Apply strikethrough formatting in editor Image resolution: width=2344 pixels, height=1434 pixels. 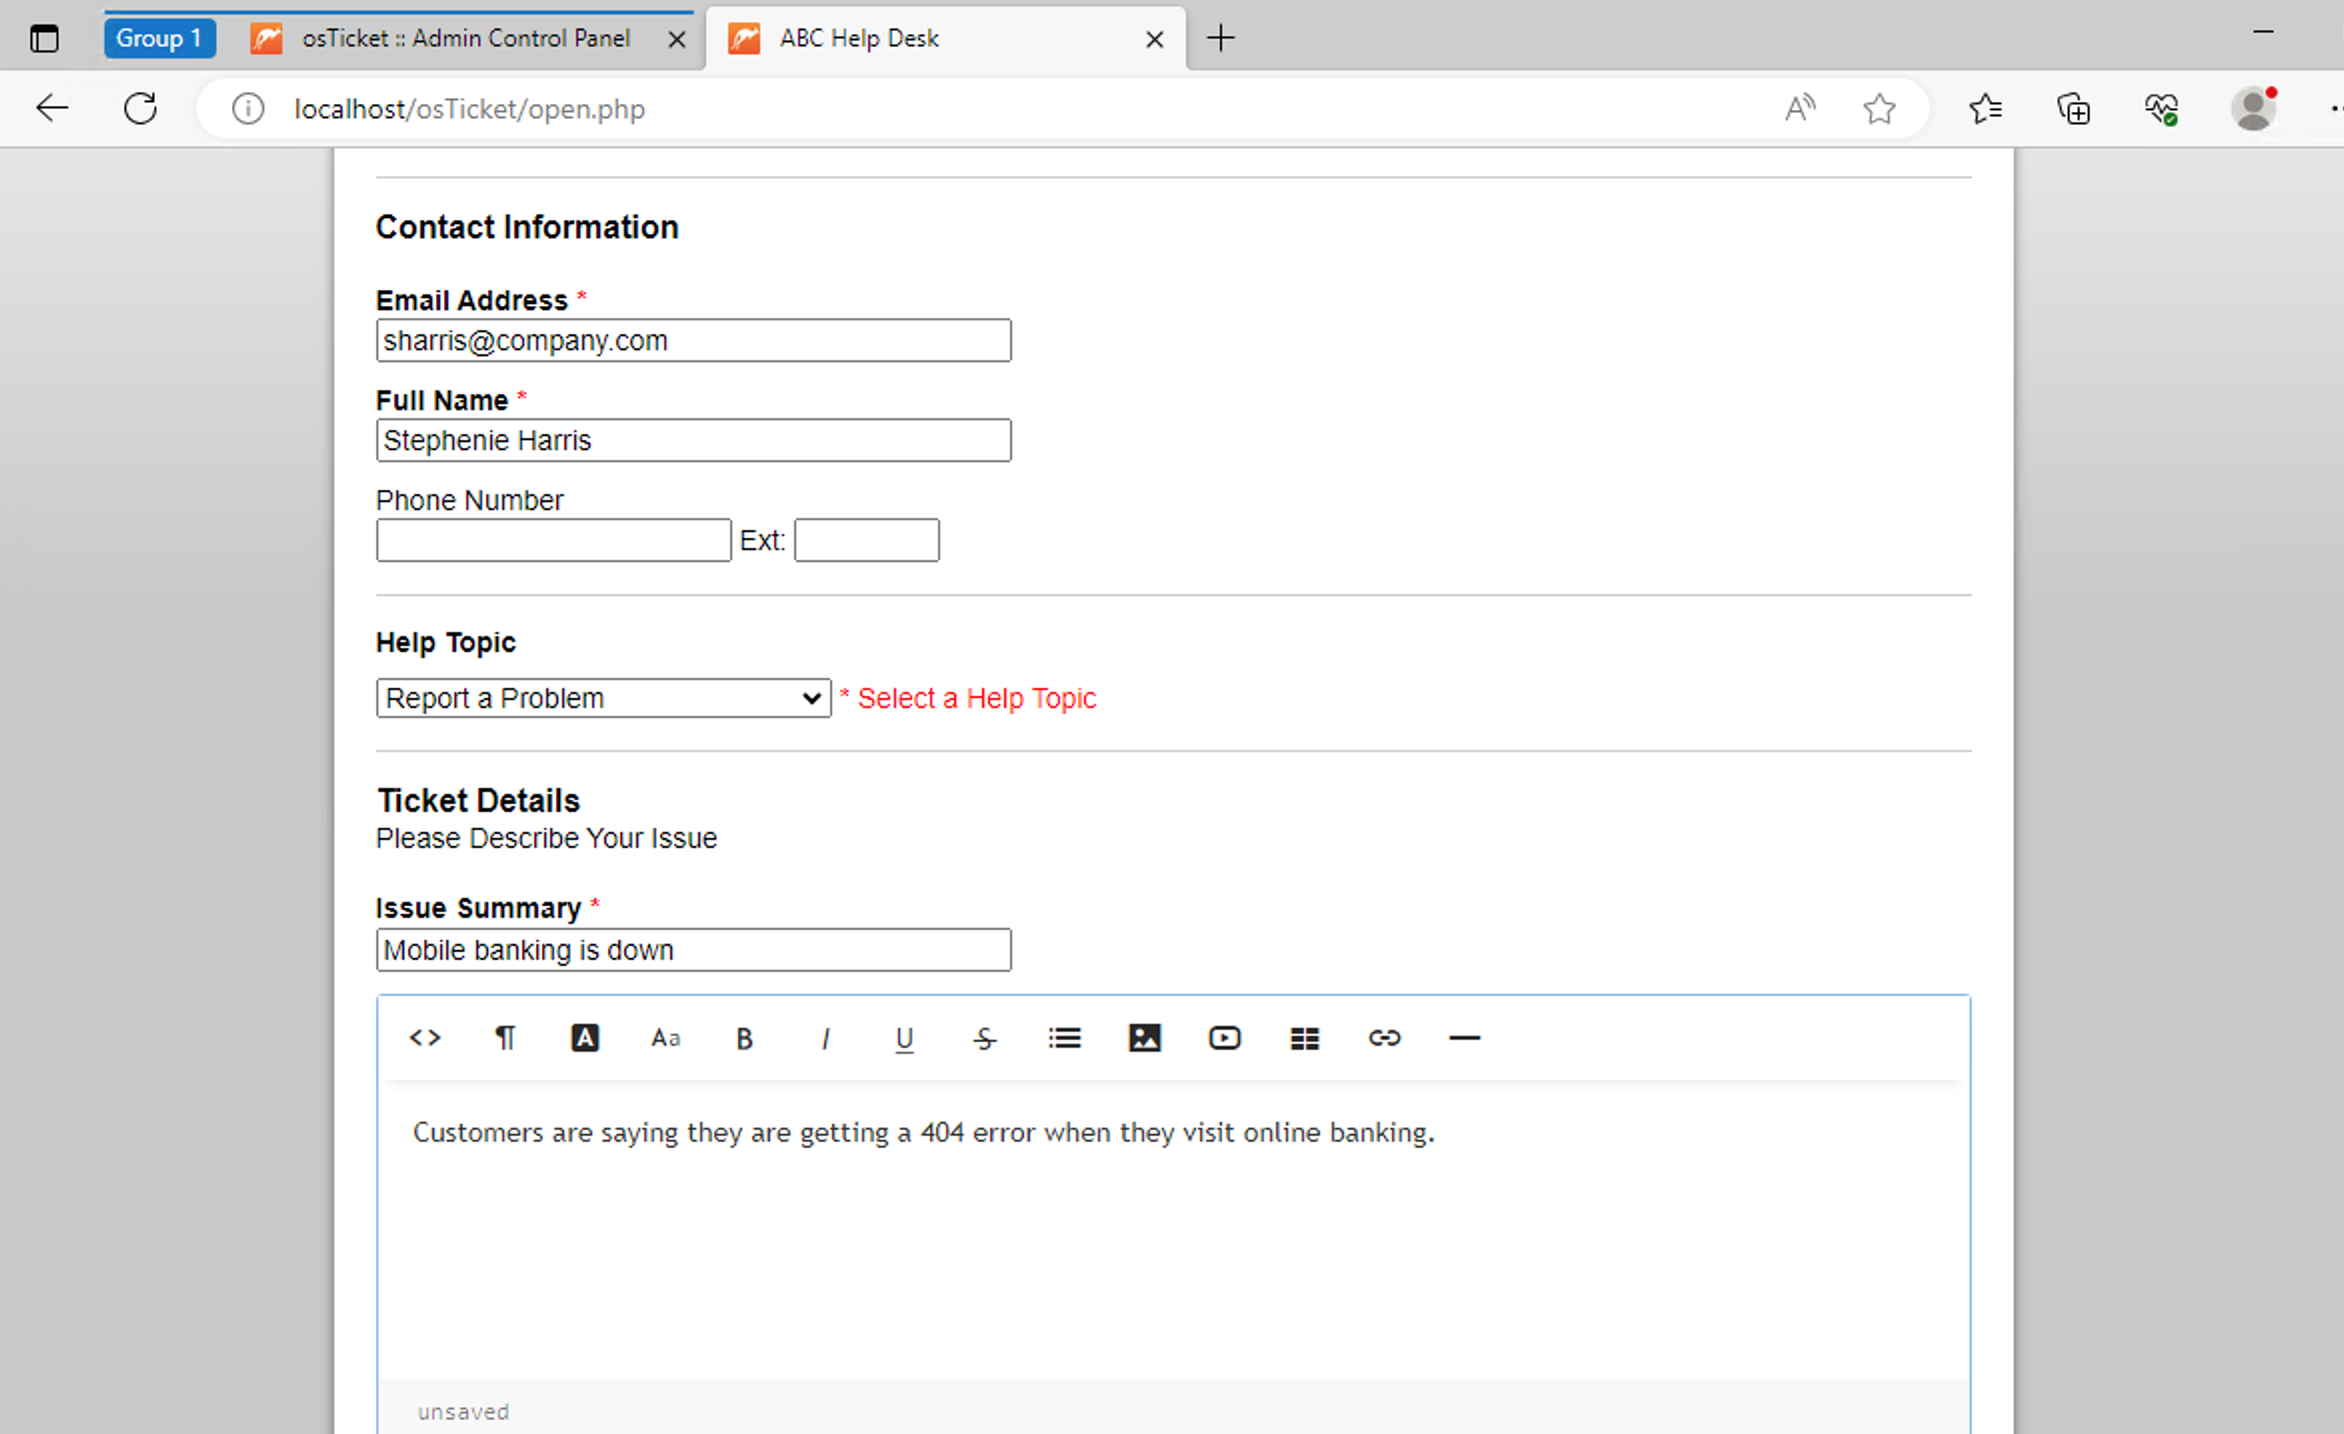coord(985,1038)
